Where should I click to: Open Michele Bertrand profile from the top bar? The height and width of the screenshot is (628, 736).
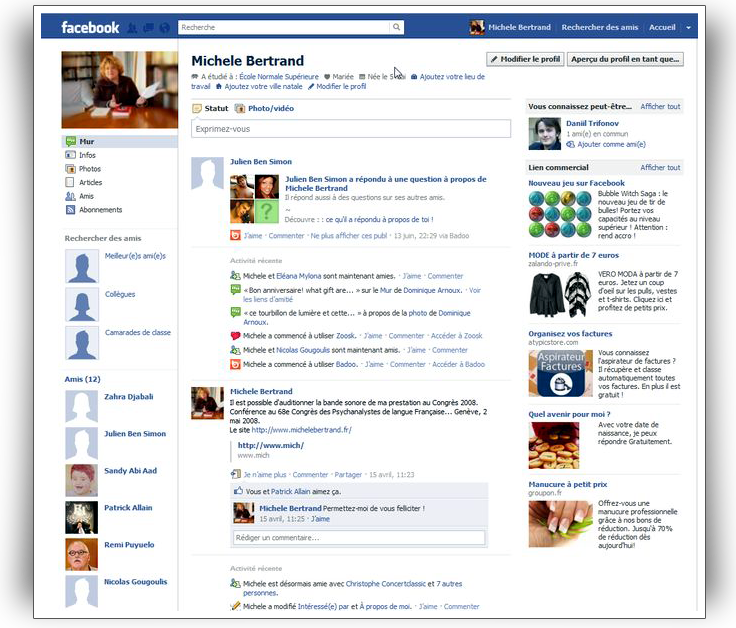pos(510,27)
